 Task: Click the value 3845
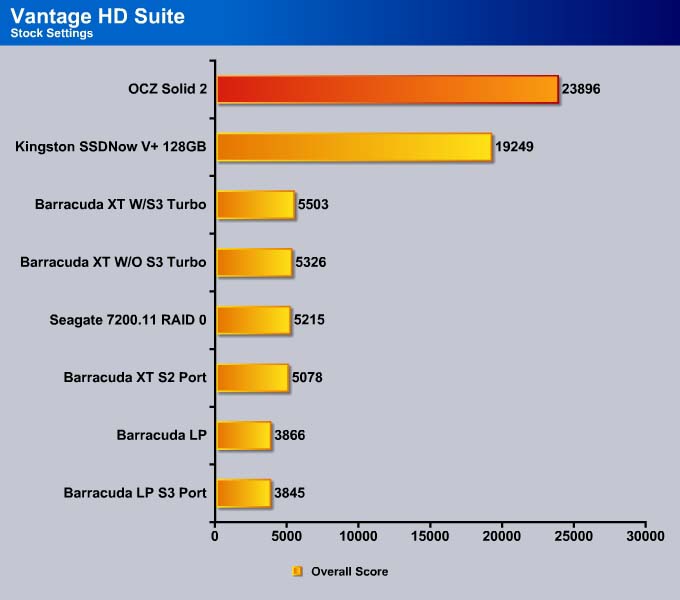[x=289, y=492]
